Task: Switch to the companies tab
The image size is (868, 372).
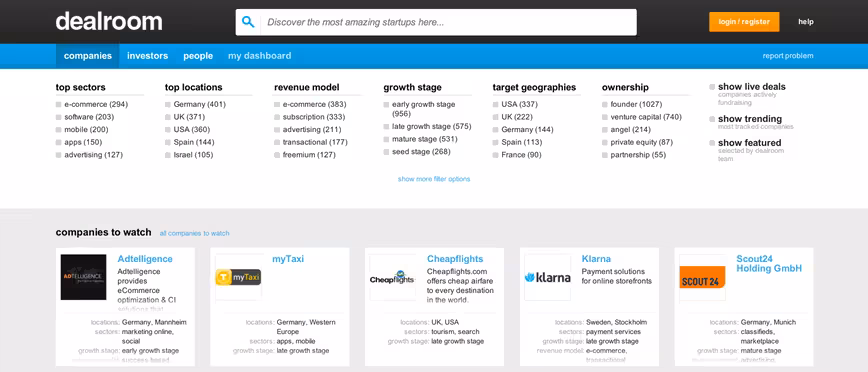Action: point(87,56)
